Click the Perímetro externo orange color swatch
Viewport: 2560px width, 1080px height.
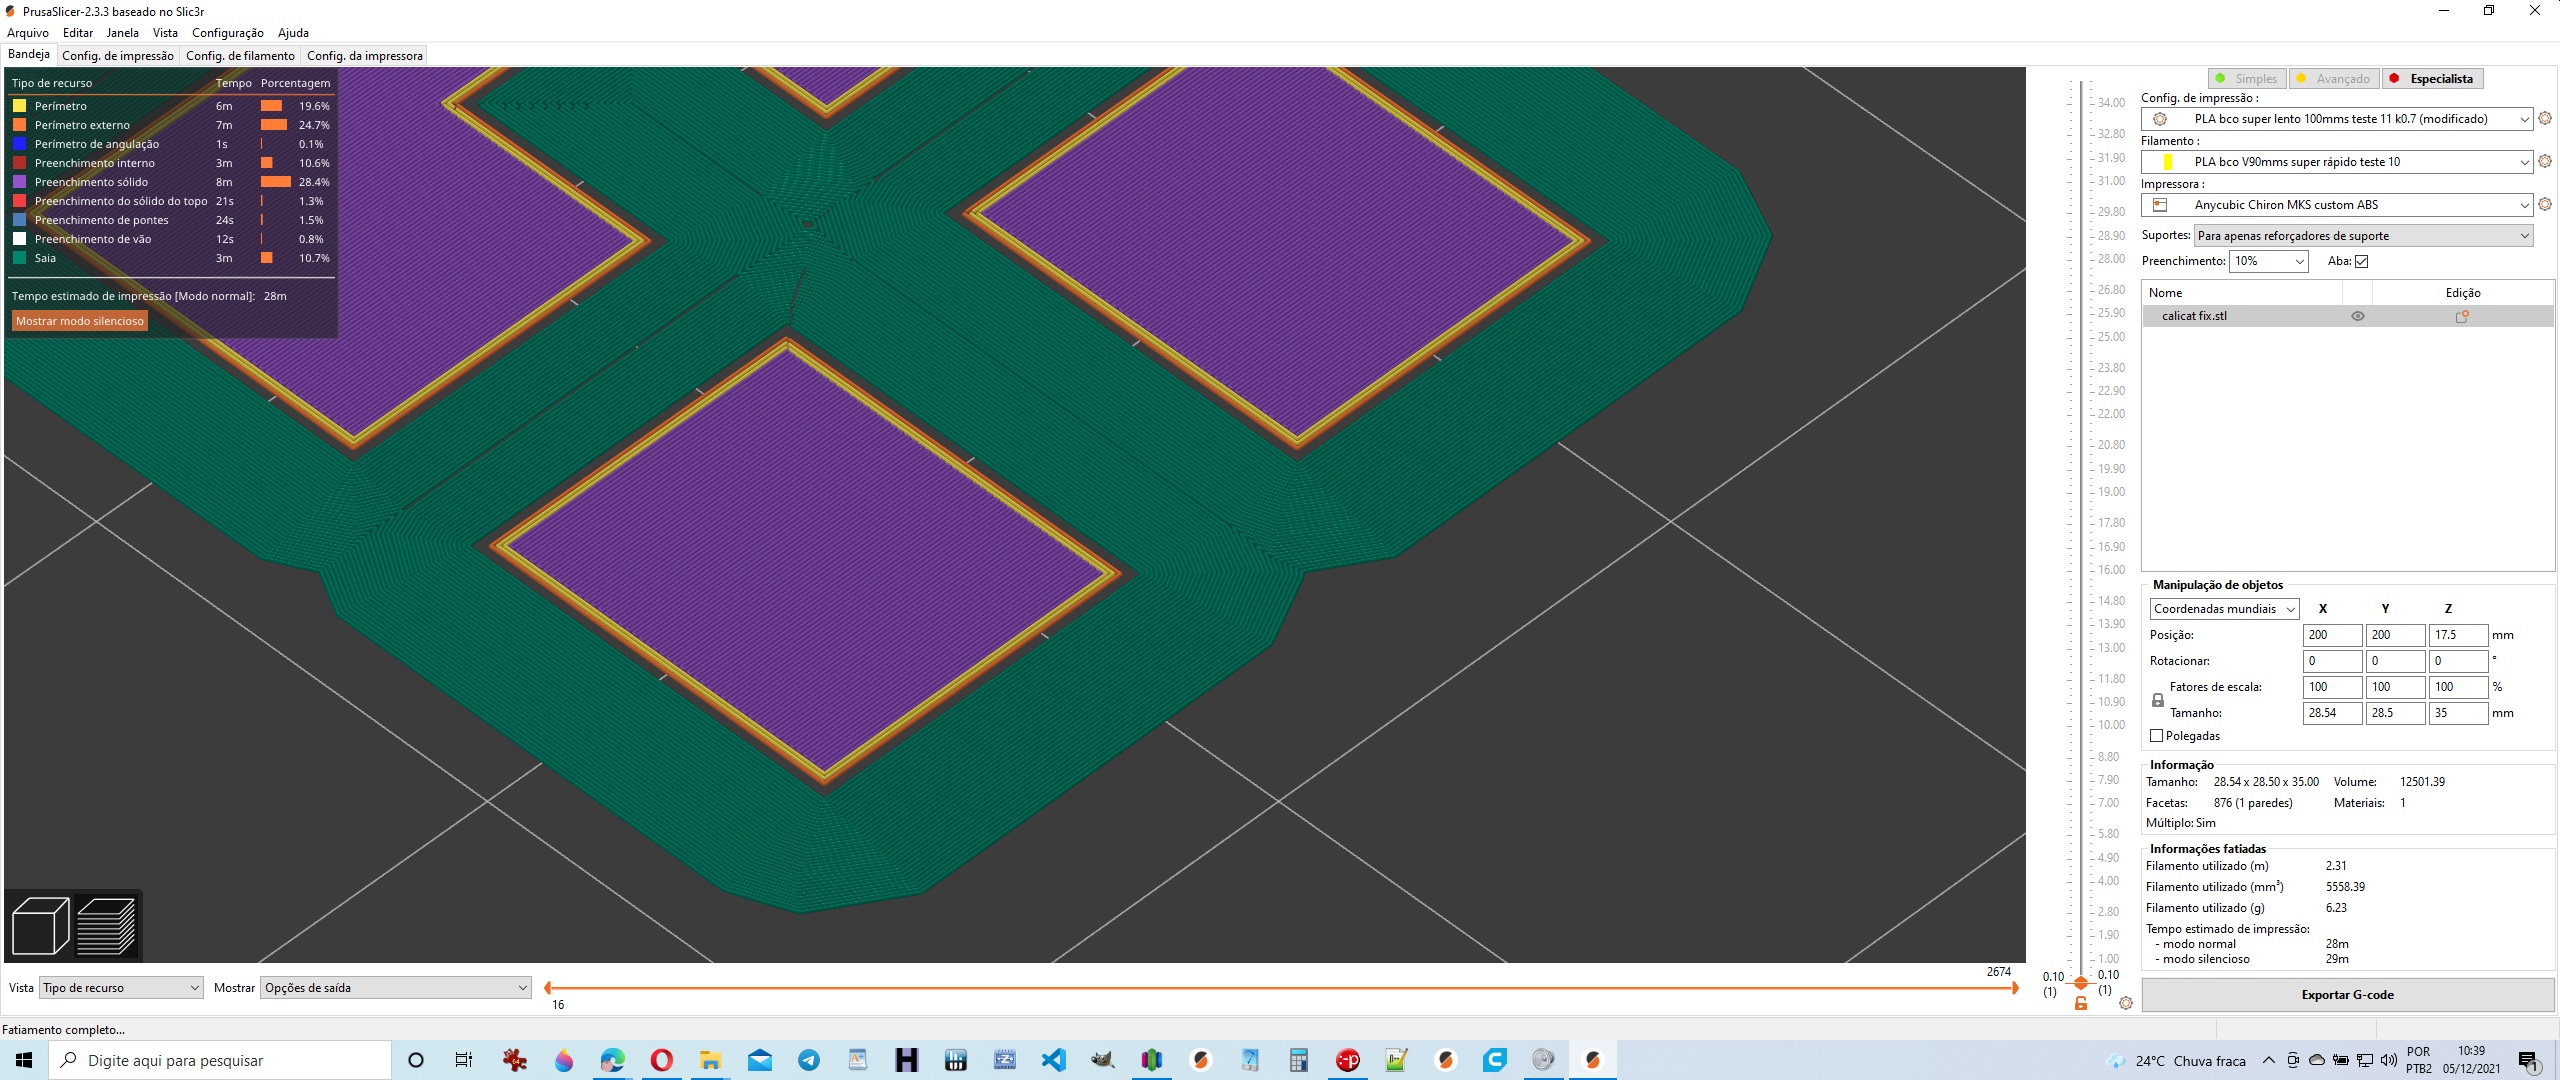[x=19, y=125]
